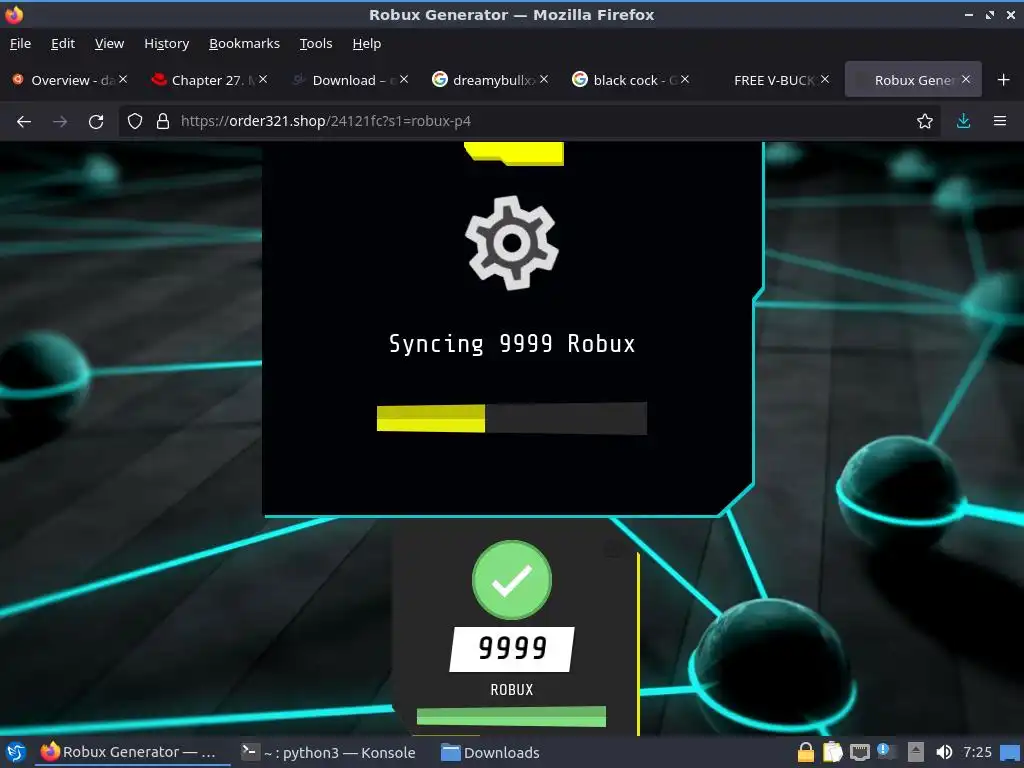
Task: Switch to Konsole python3 taskbar window
Action: (328, 752)
